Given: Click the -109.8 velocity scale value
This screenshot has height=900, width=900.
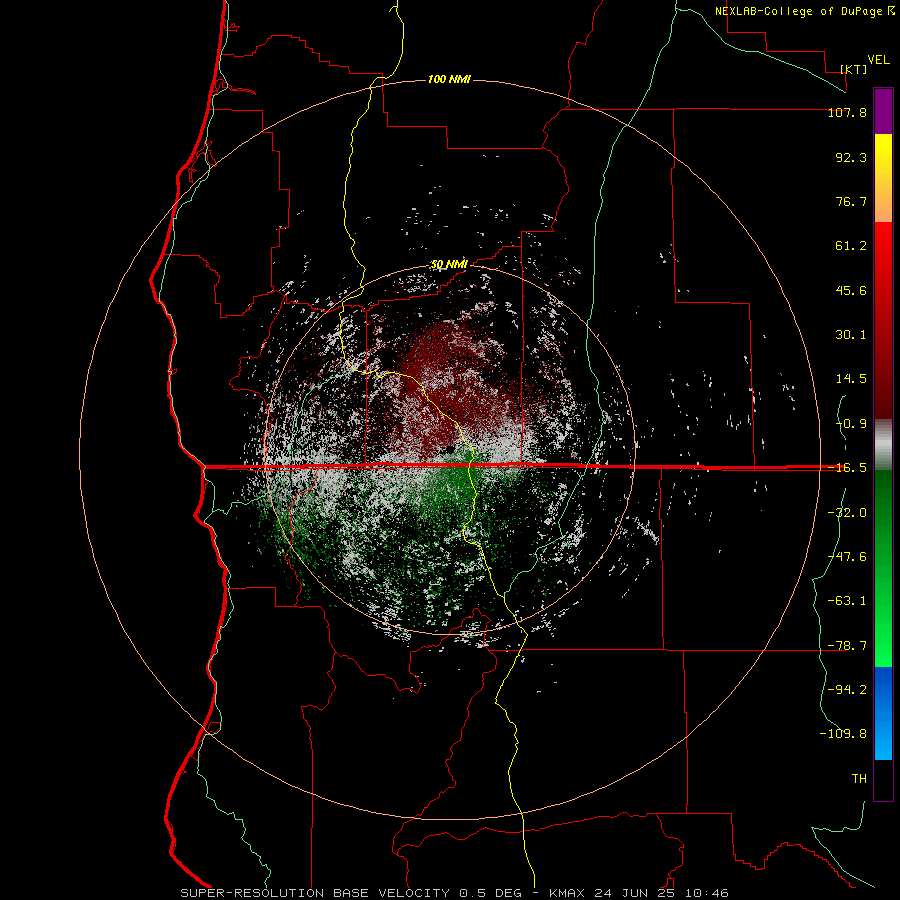Looking at the screenshot, I should (x=843, y=734).
